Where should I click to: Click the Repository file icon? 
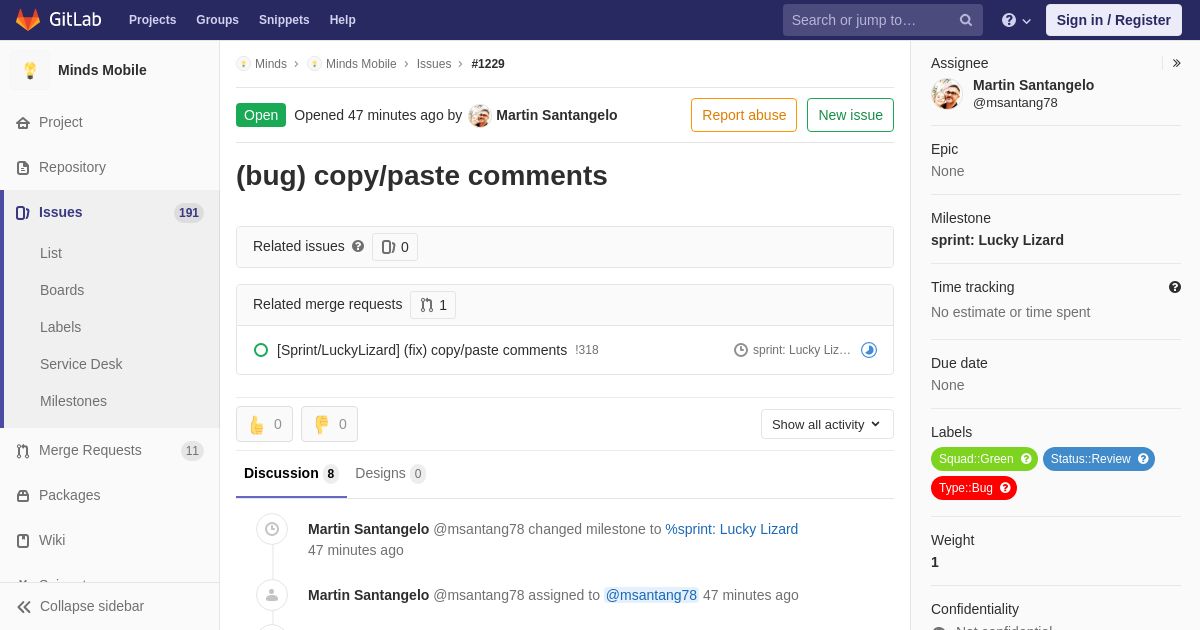coord(23,167)
